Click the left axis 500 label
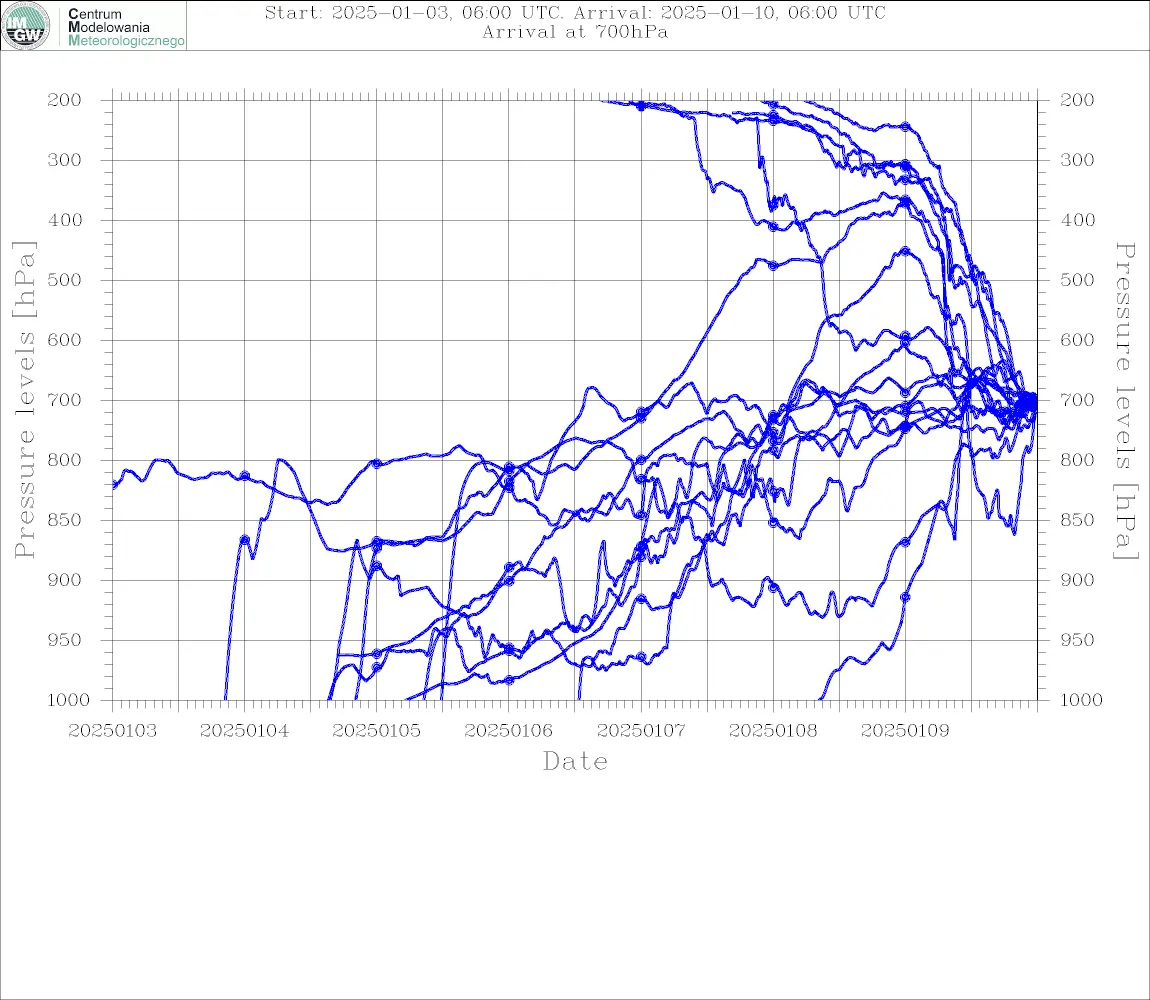This screenshot has height=1000, width=1150. click(65, 280)
